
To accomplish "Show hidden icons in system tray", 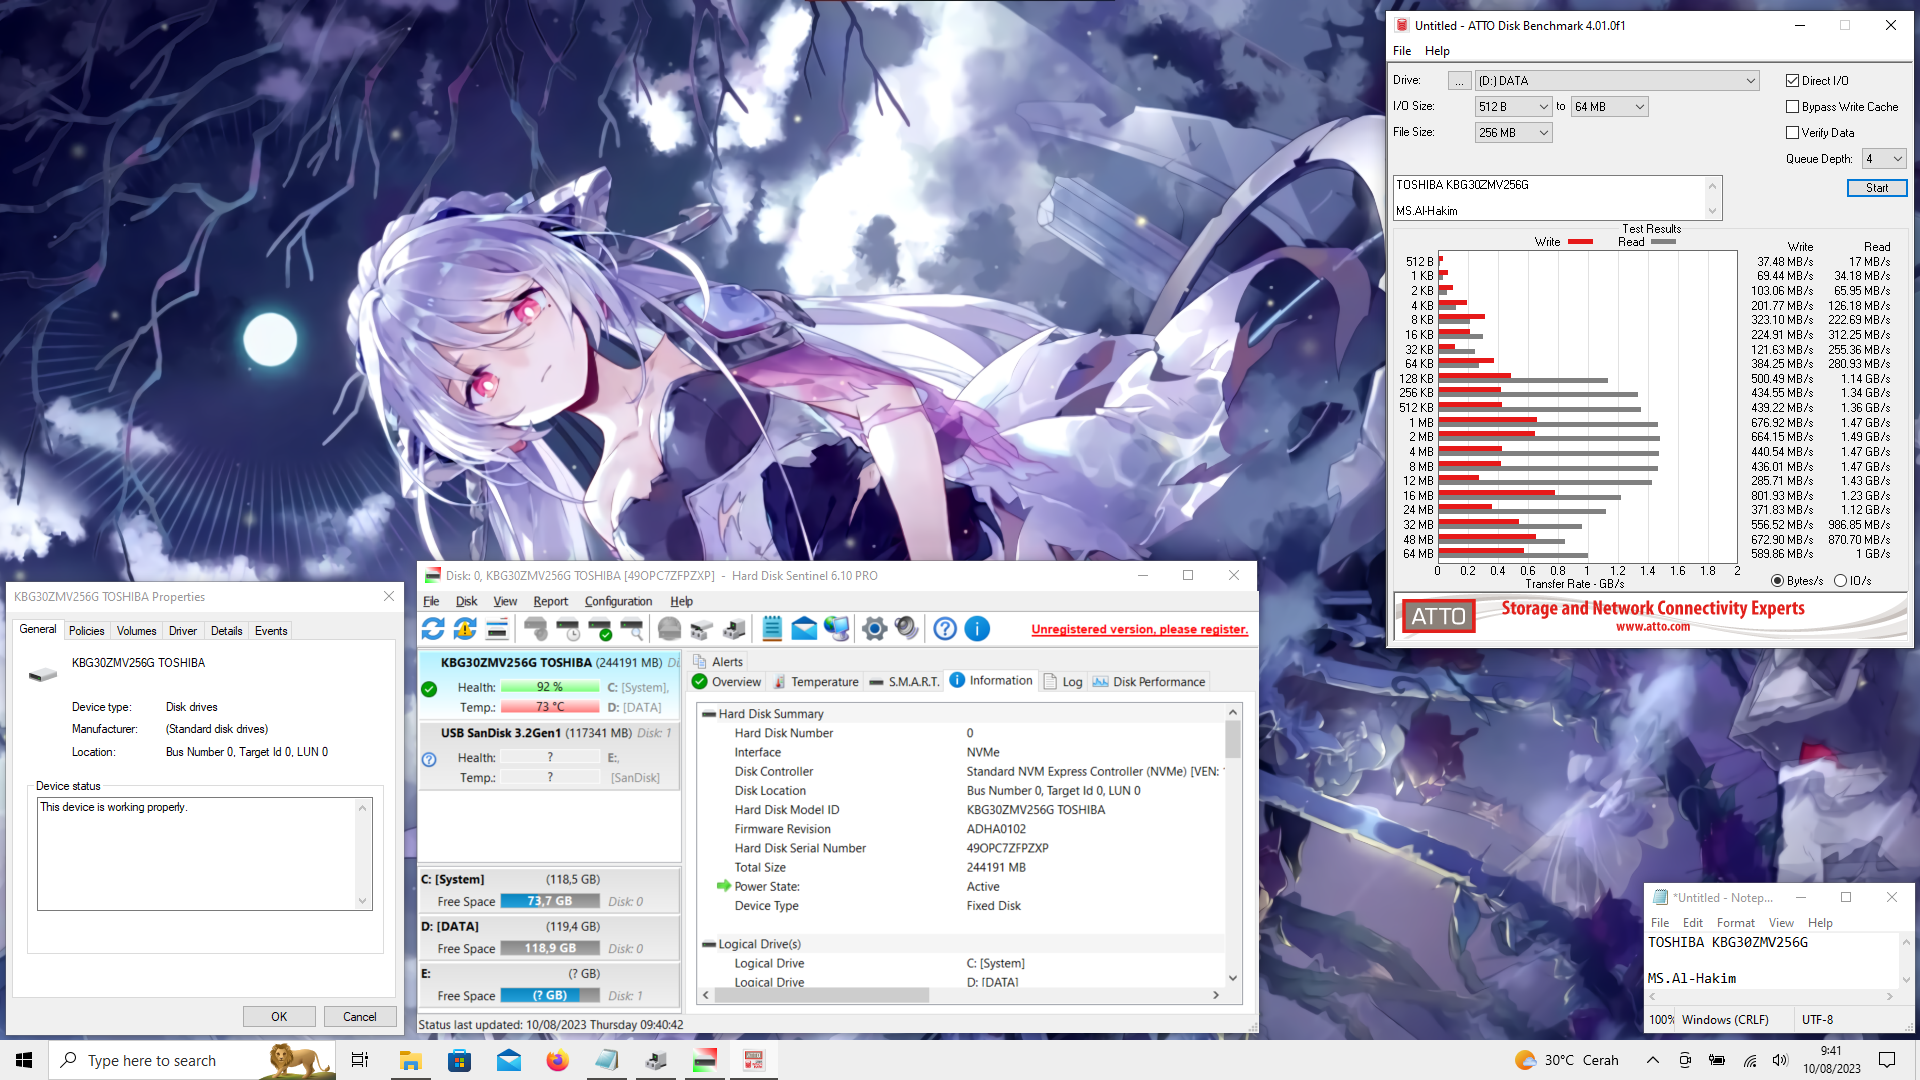I will tap(1653, 1060).
